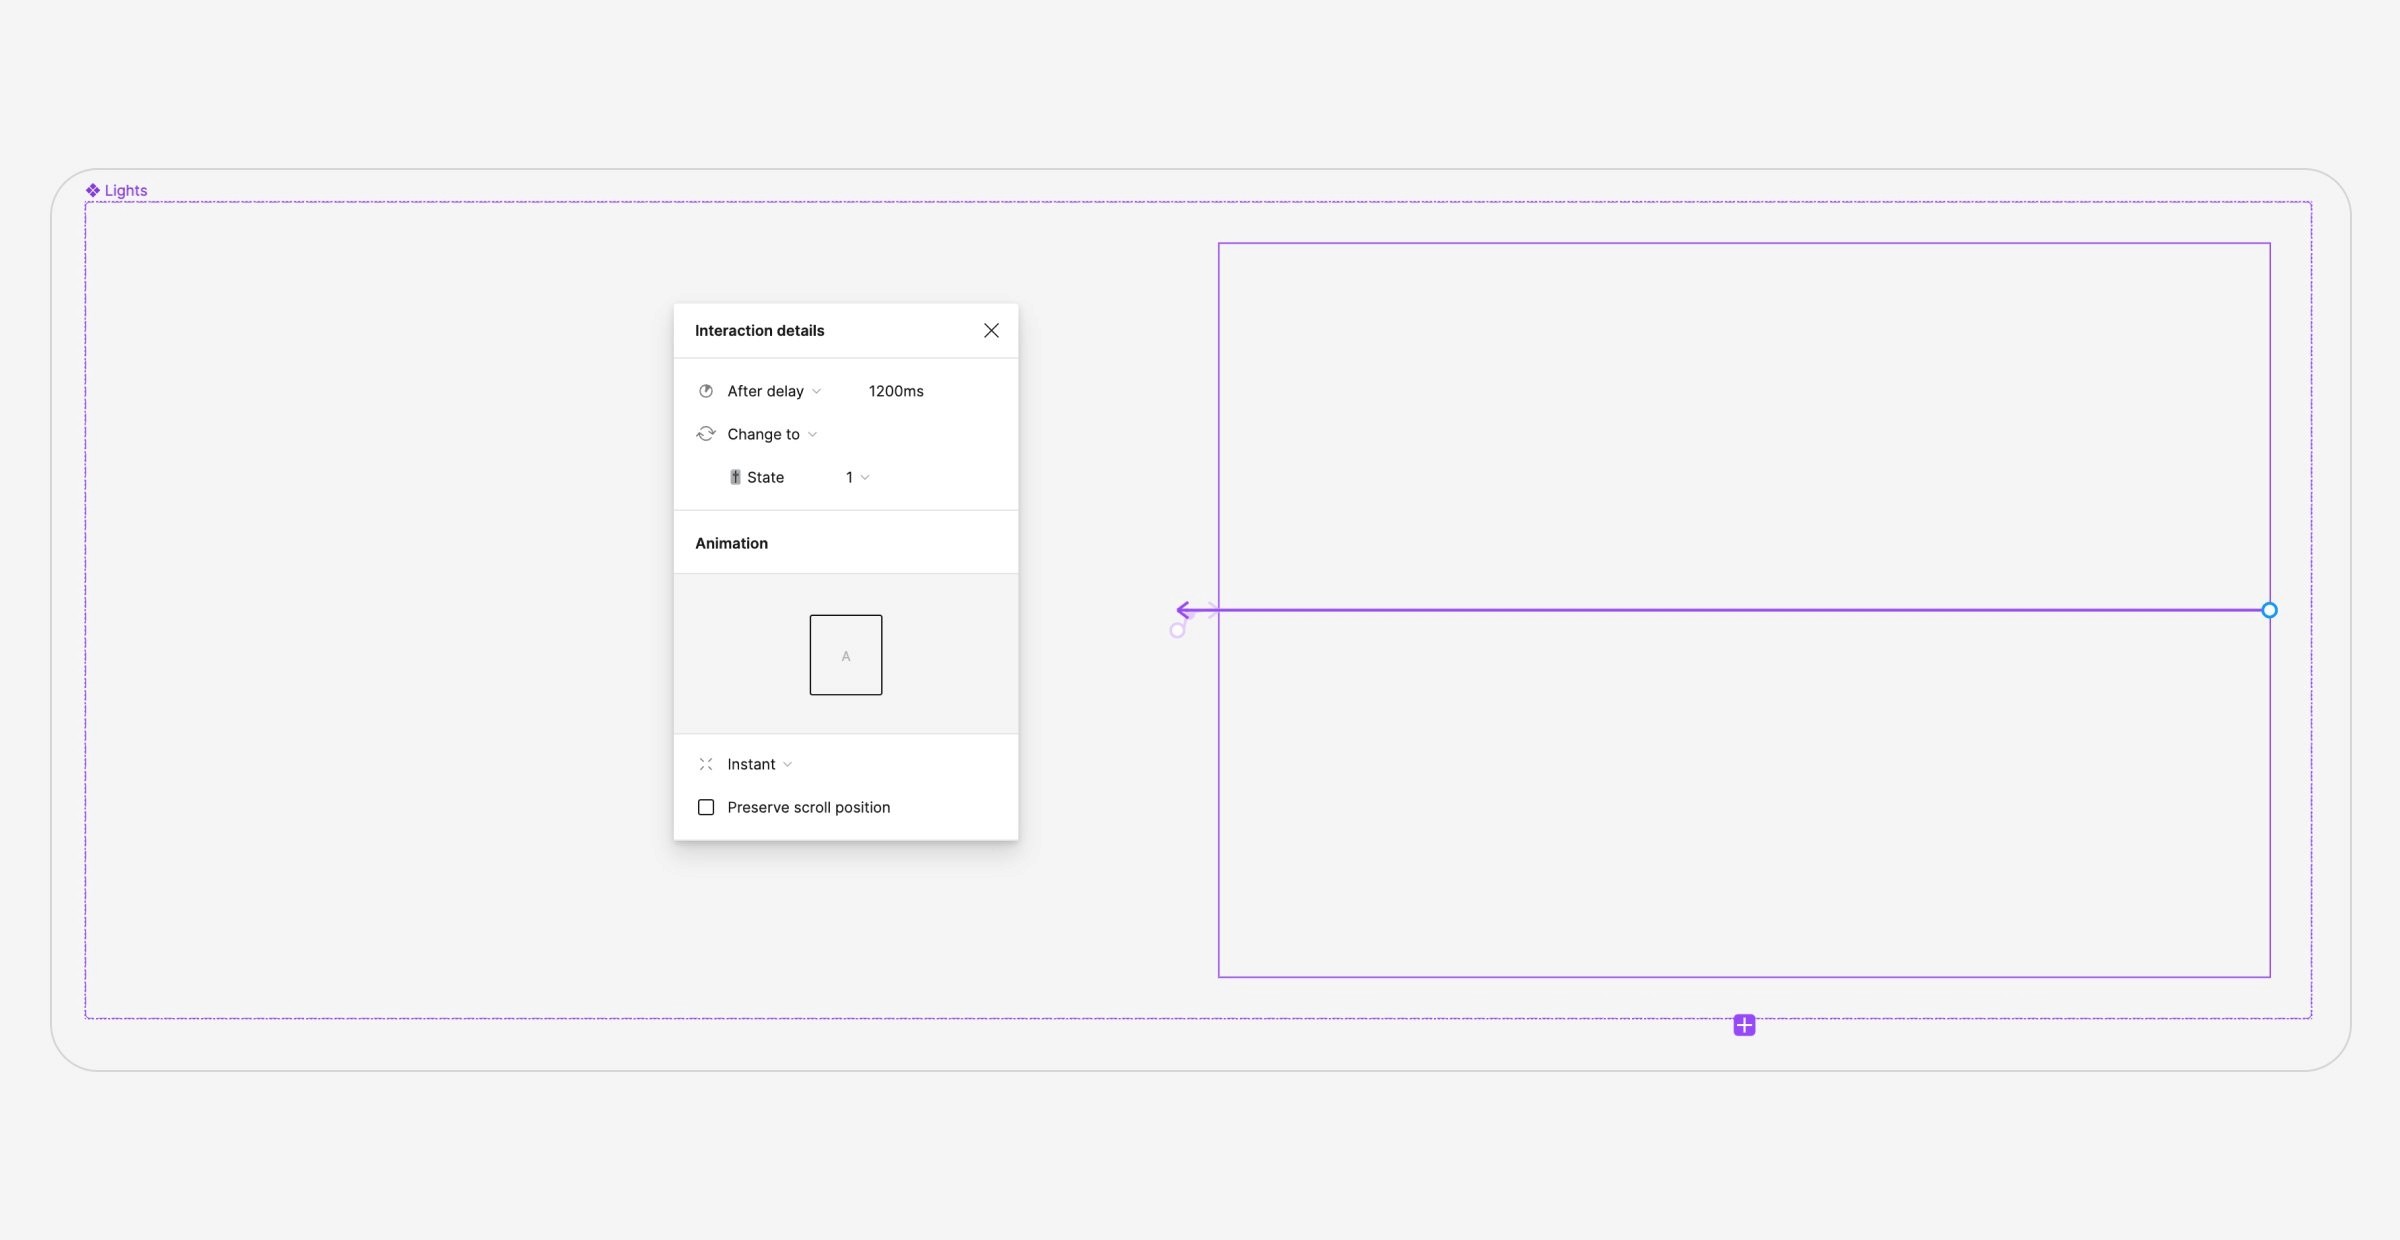Screen dimensions: 2400x1240
Task: Click the purple plus add variant button
Action: pos(1744,1025)
